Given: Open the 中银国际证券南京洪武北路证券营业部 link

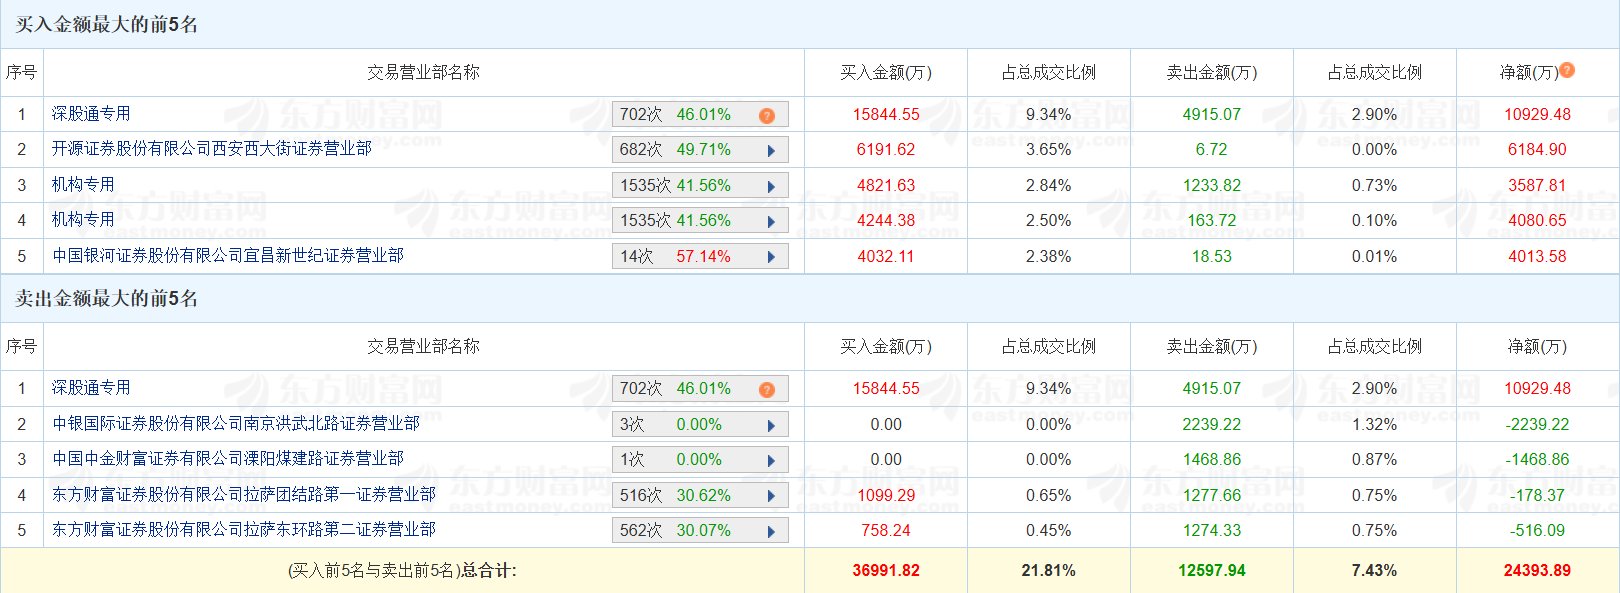Looking at the screenshot, I should tap(236, 424).
